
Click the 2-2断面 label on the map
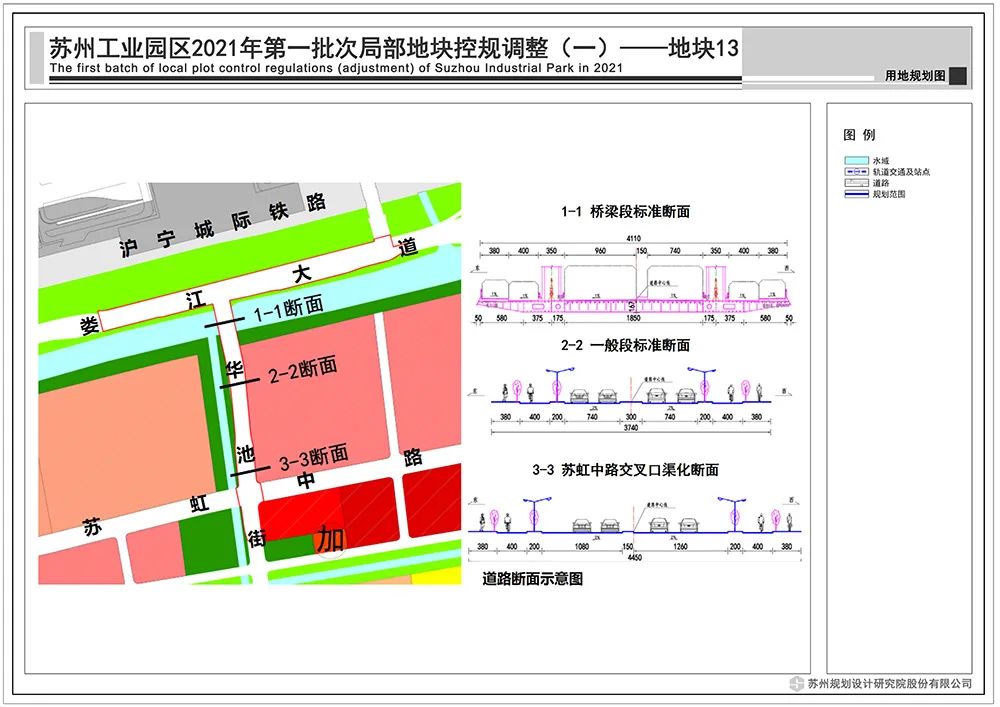pos(303,370)
